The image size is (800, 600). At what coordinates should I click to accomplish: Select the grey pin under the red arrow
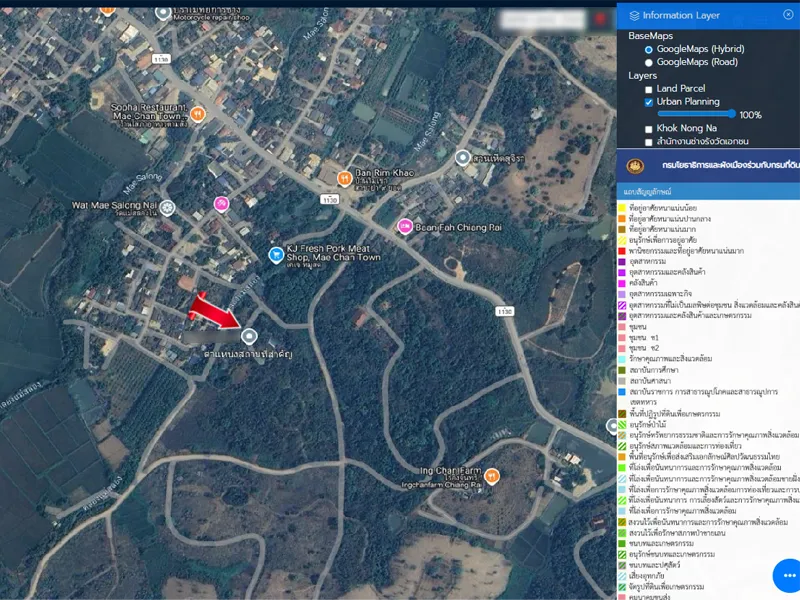248,335
